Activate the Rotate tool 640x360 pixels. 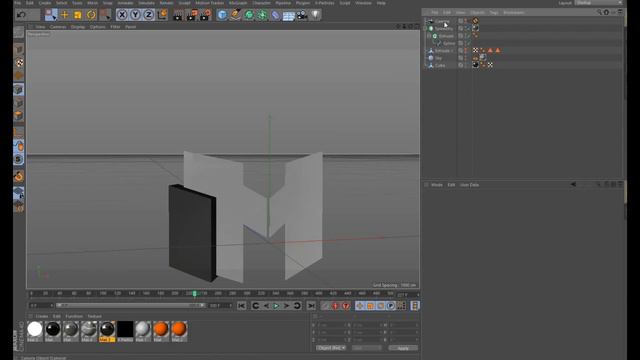point(91,15)
